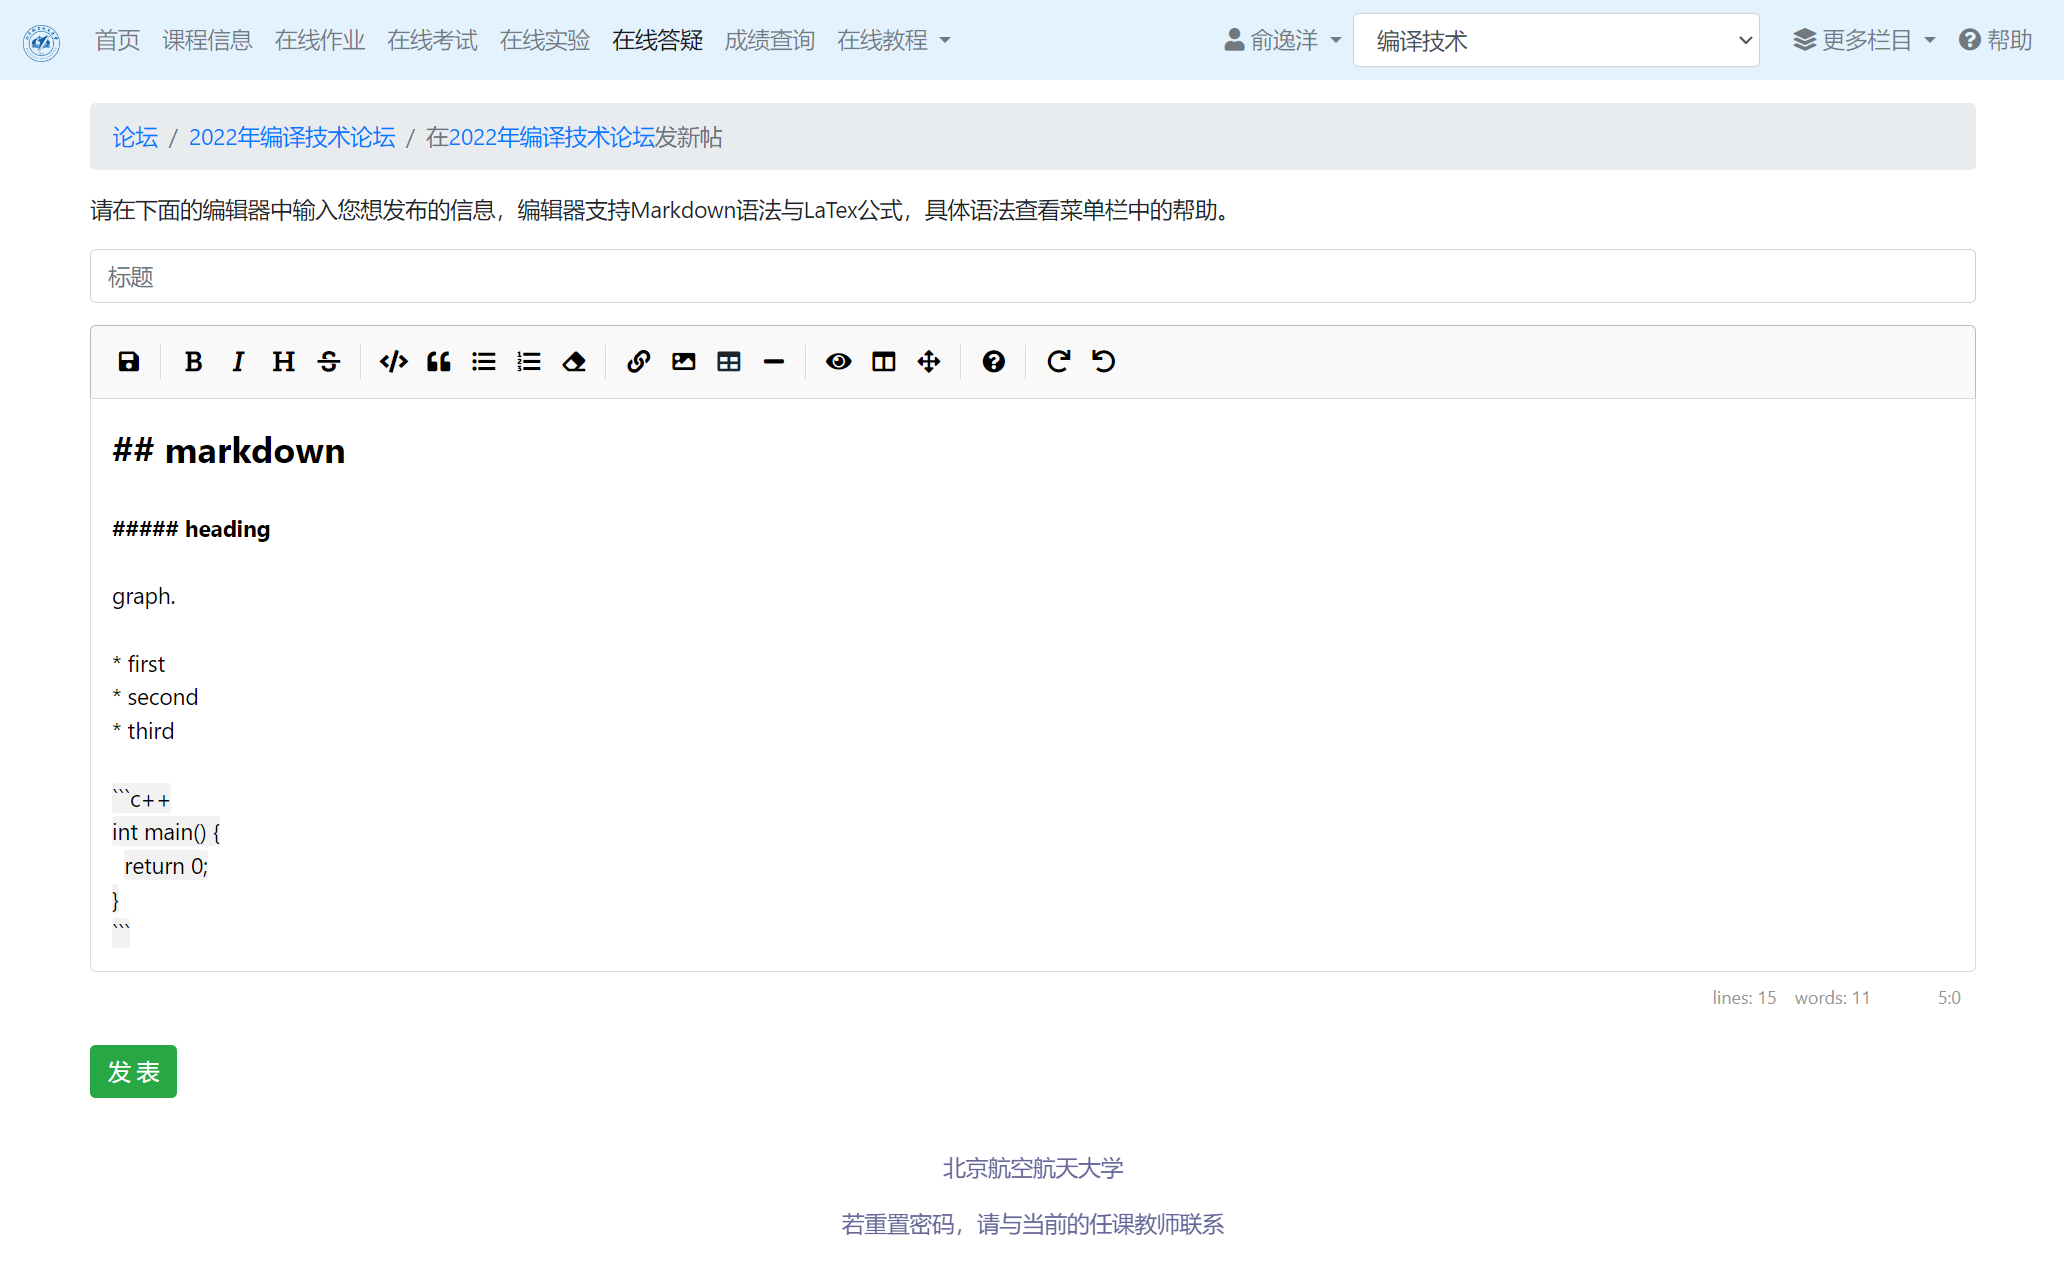Open 在线答疑 in the navbar
Screen dimensions: 2064x1285
click(658, 41)
